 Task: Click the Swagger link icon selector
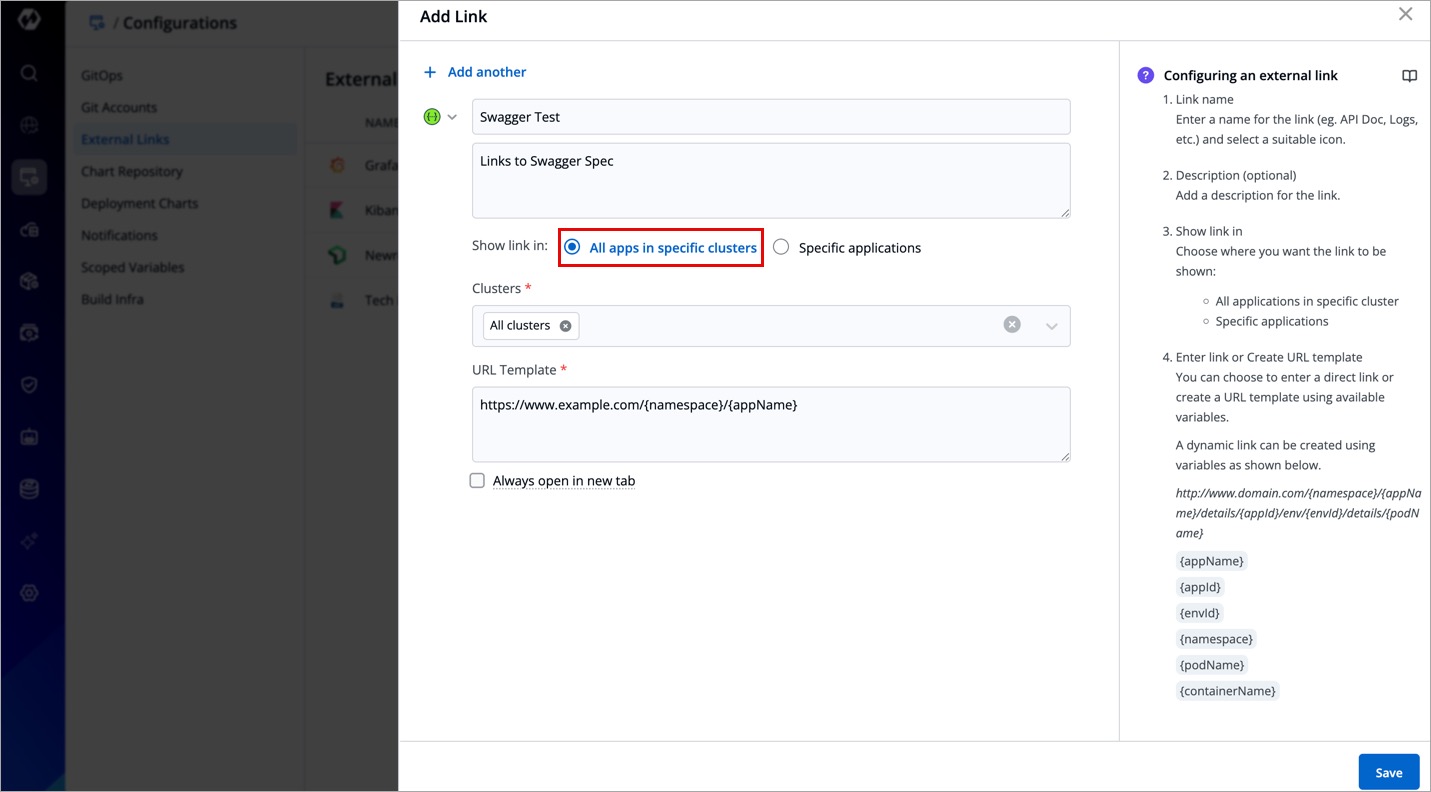432,117
